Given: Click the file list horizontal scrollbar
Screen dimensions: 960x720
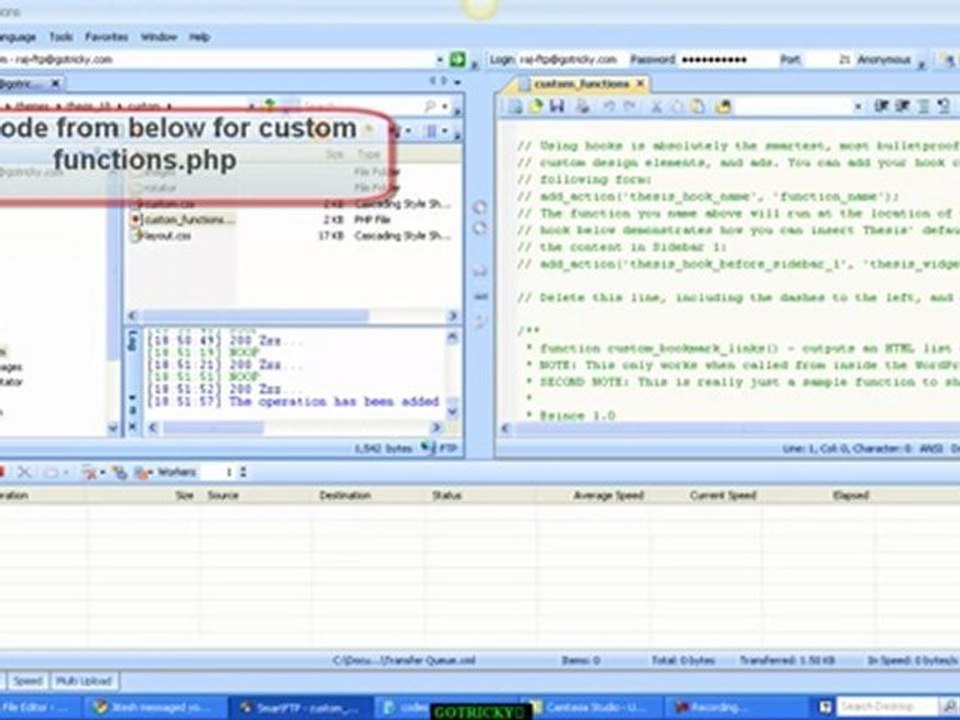Looking at the screenshot, I should (292, 315).
